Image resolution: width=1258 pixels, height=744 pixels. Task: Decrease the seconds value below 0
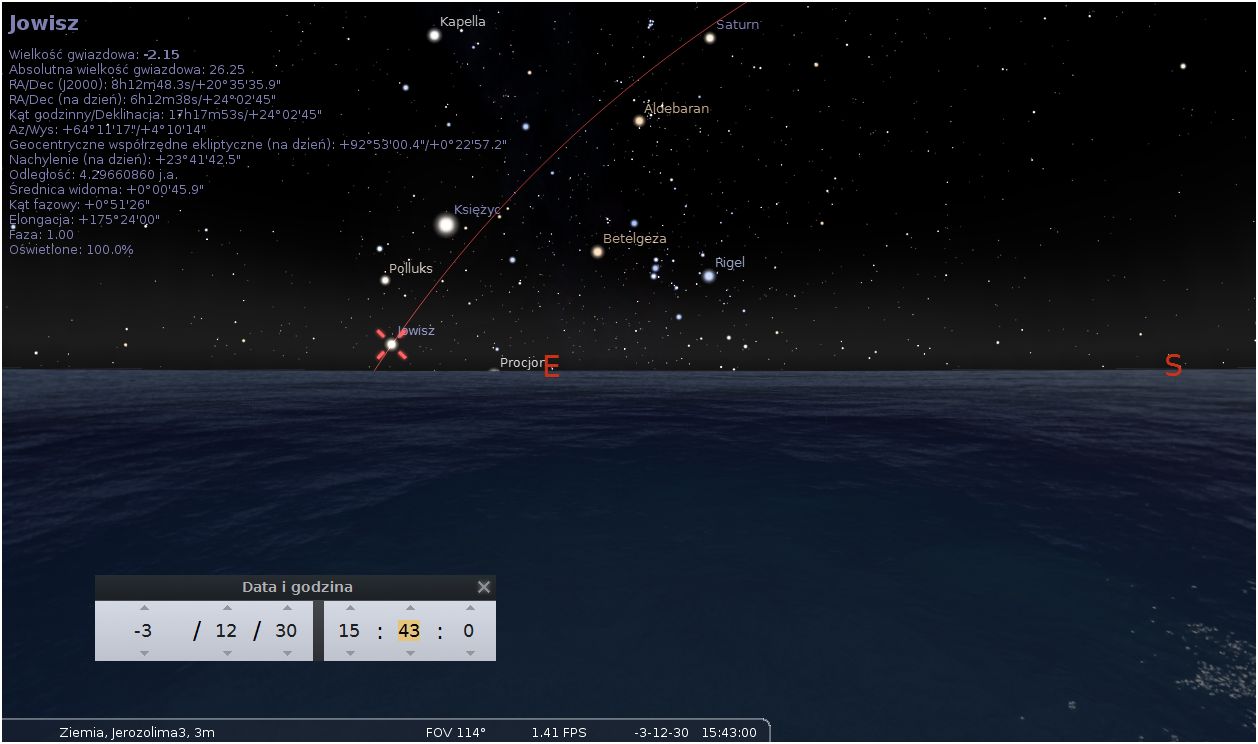click(x=469, y=653)
